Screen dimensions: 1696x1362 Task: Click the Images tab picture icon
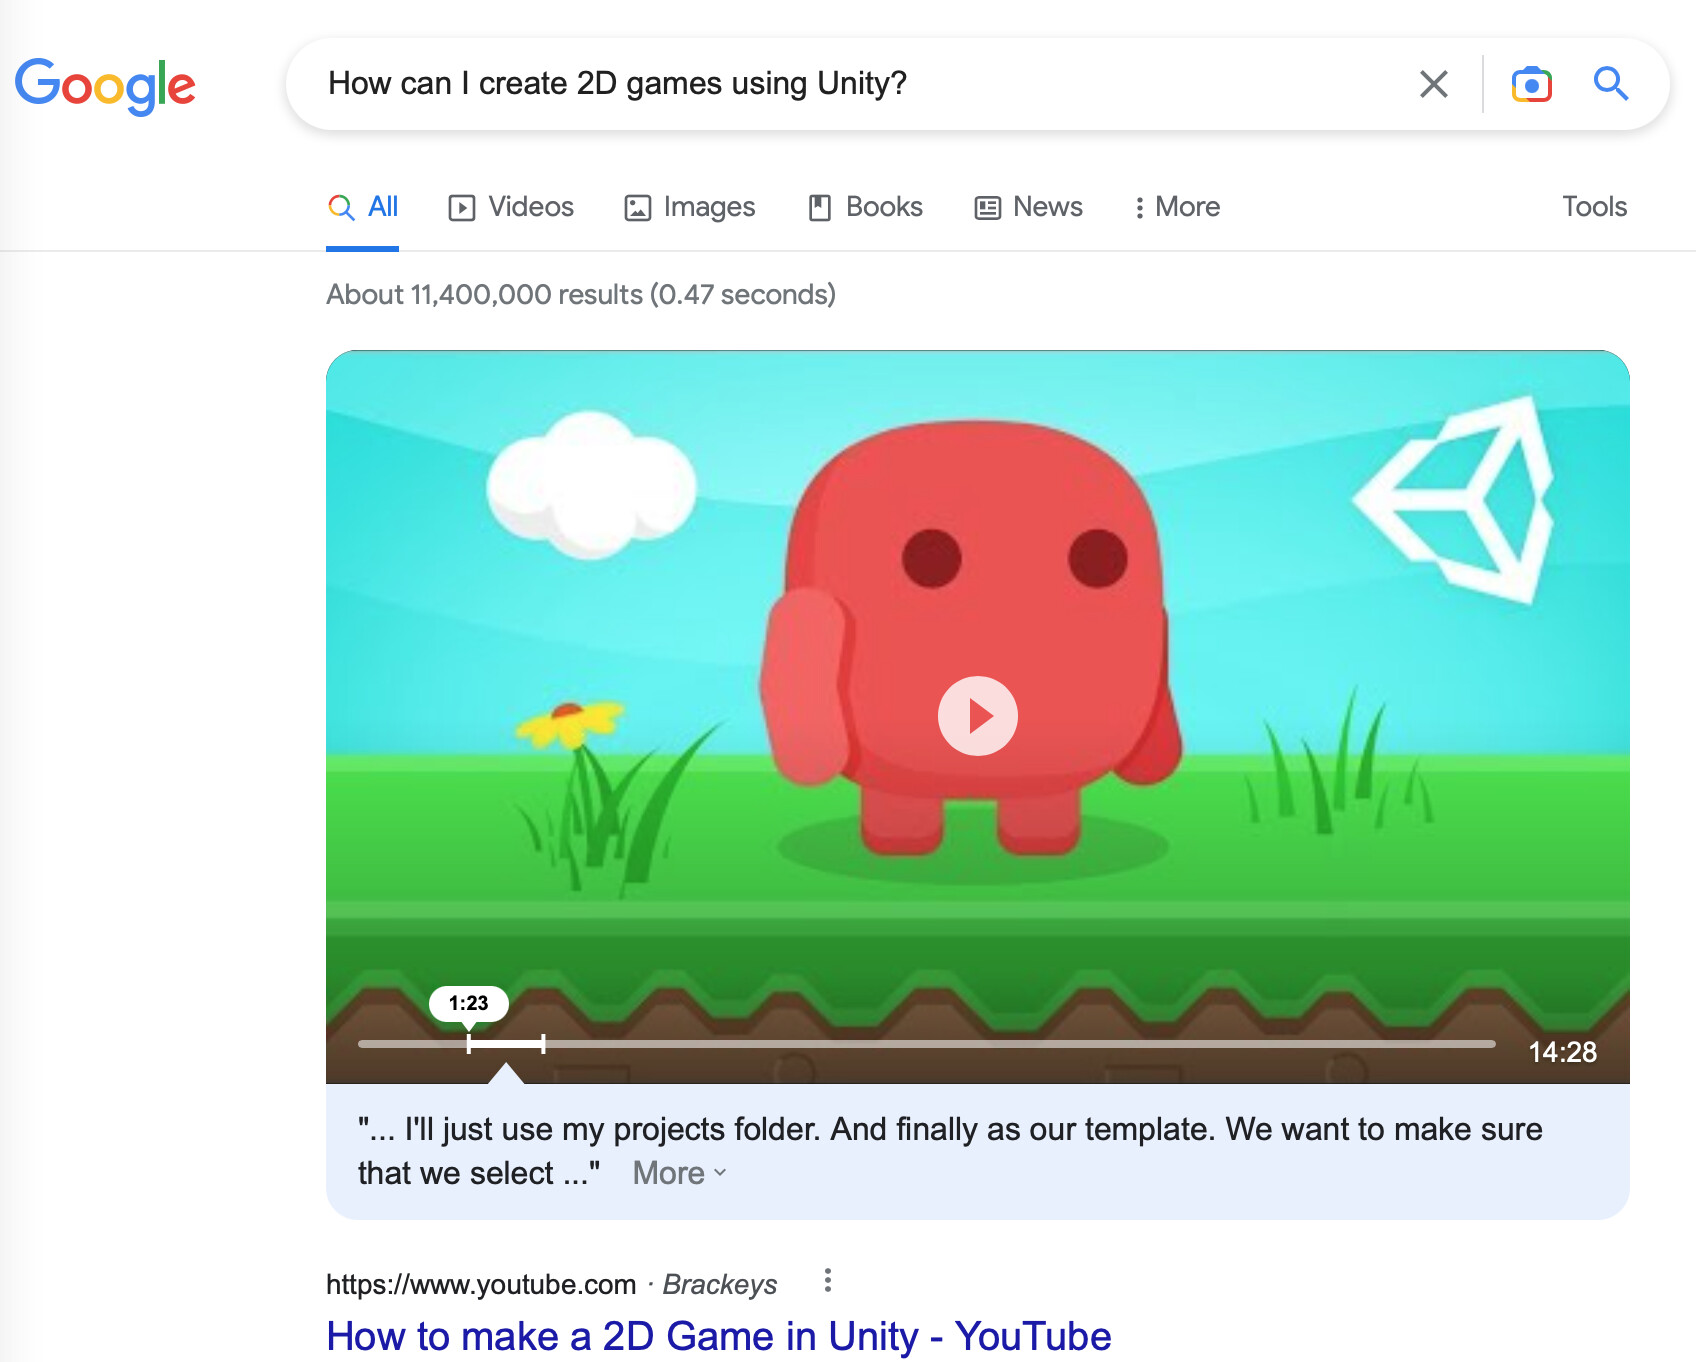(637, 207)
